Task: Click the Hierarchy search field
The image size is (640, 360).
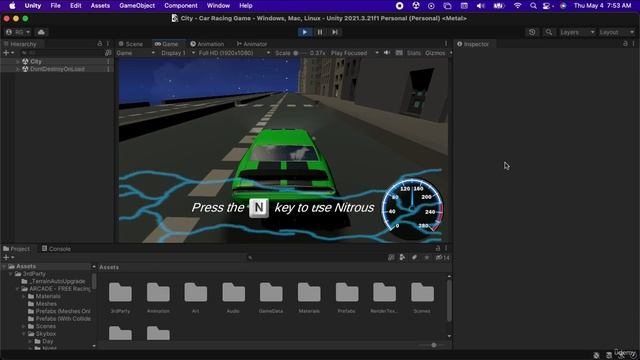Action: coord(61,53)
